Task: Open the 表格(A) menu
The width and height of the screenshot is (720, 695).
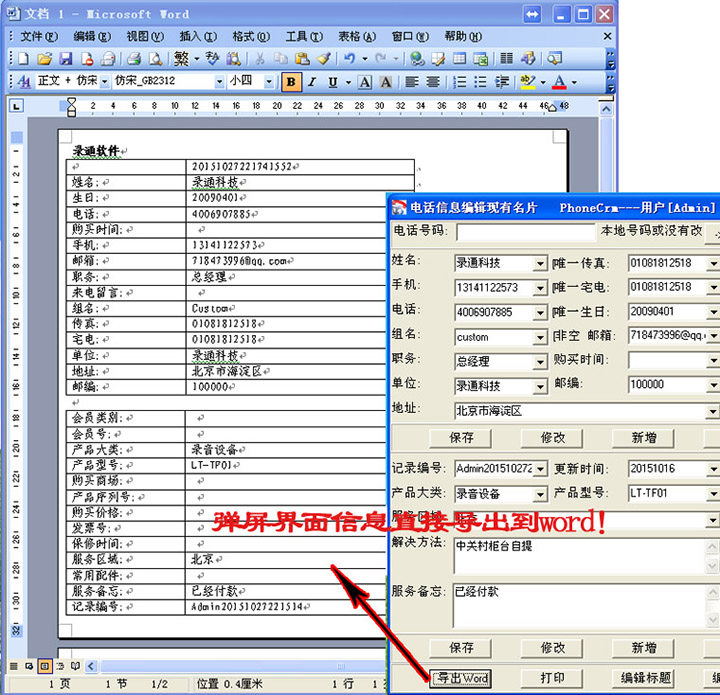Action: (x=357, y=36)
